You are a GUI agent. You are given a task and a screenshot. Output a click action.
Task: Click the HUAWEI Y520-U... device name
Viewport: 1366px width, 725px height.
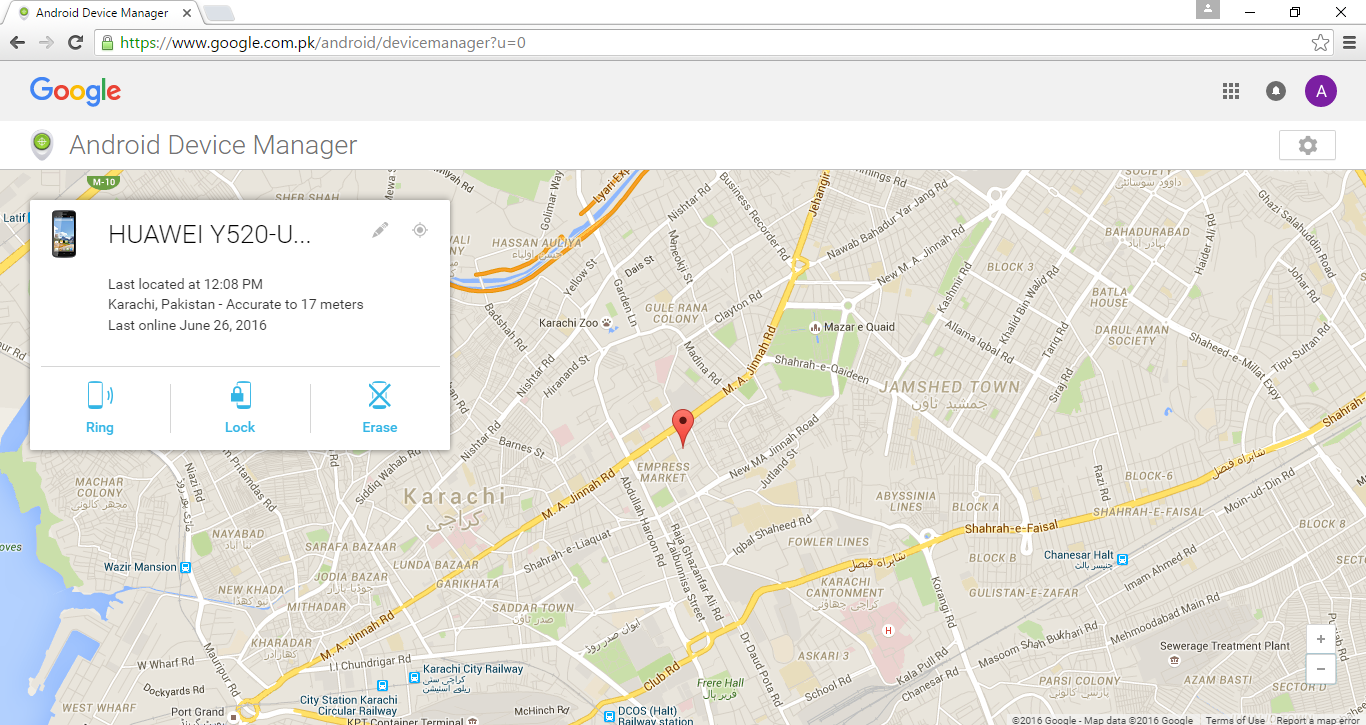209,234
